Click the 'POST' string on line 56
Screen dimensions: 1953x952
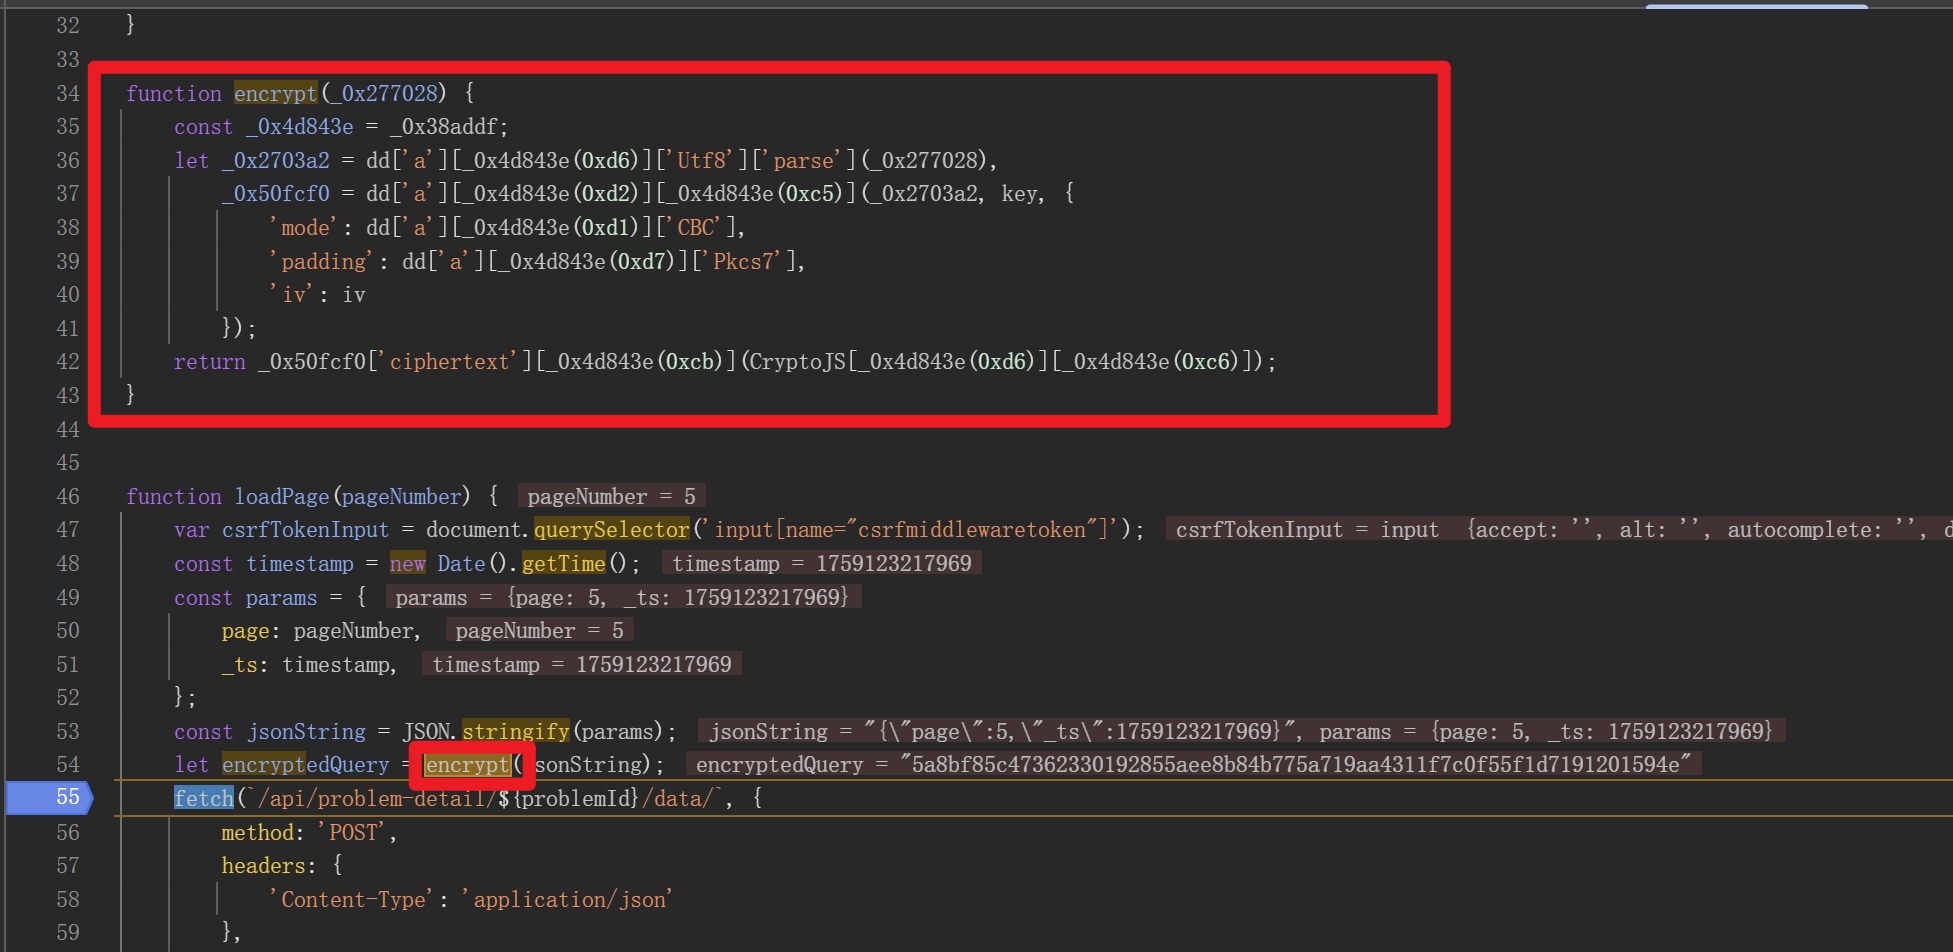pos(354,832)
